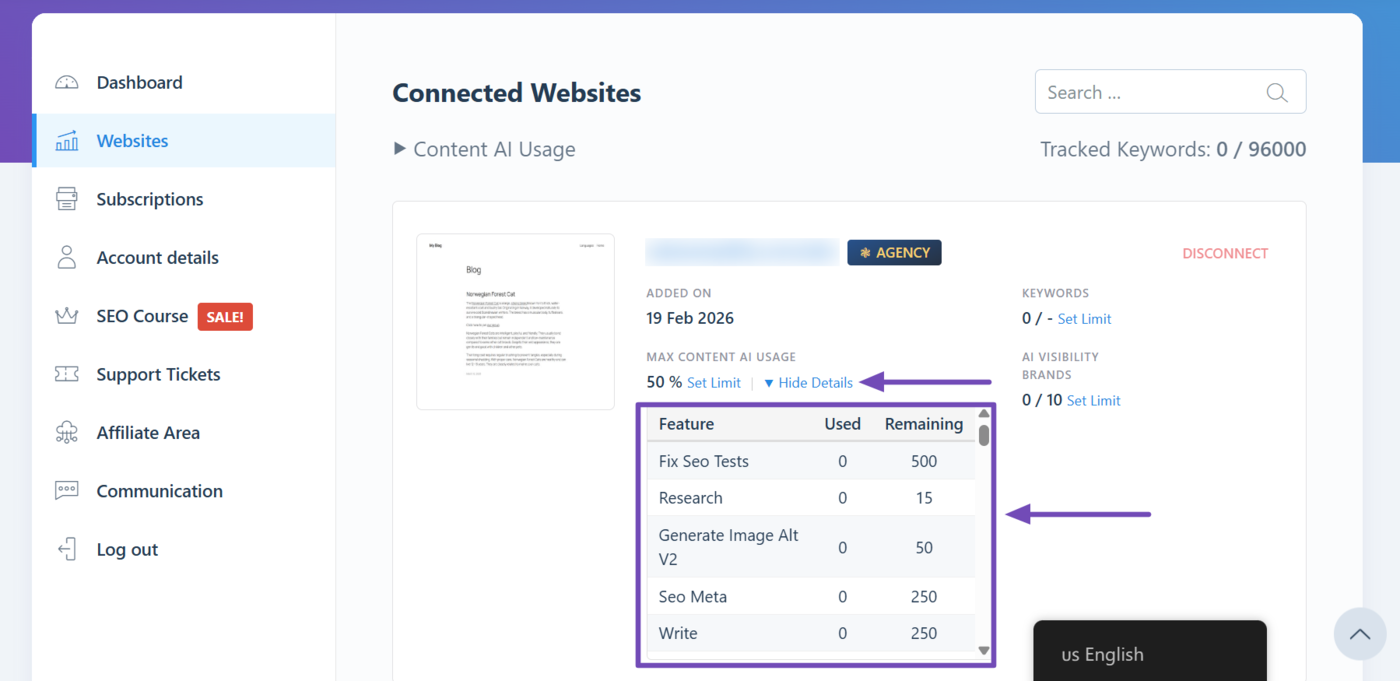The width and height of the screenshot is (1400, 681).
Task: Click the added date 19 Feb 2026
Action: coord(690,318)
